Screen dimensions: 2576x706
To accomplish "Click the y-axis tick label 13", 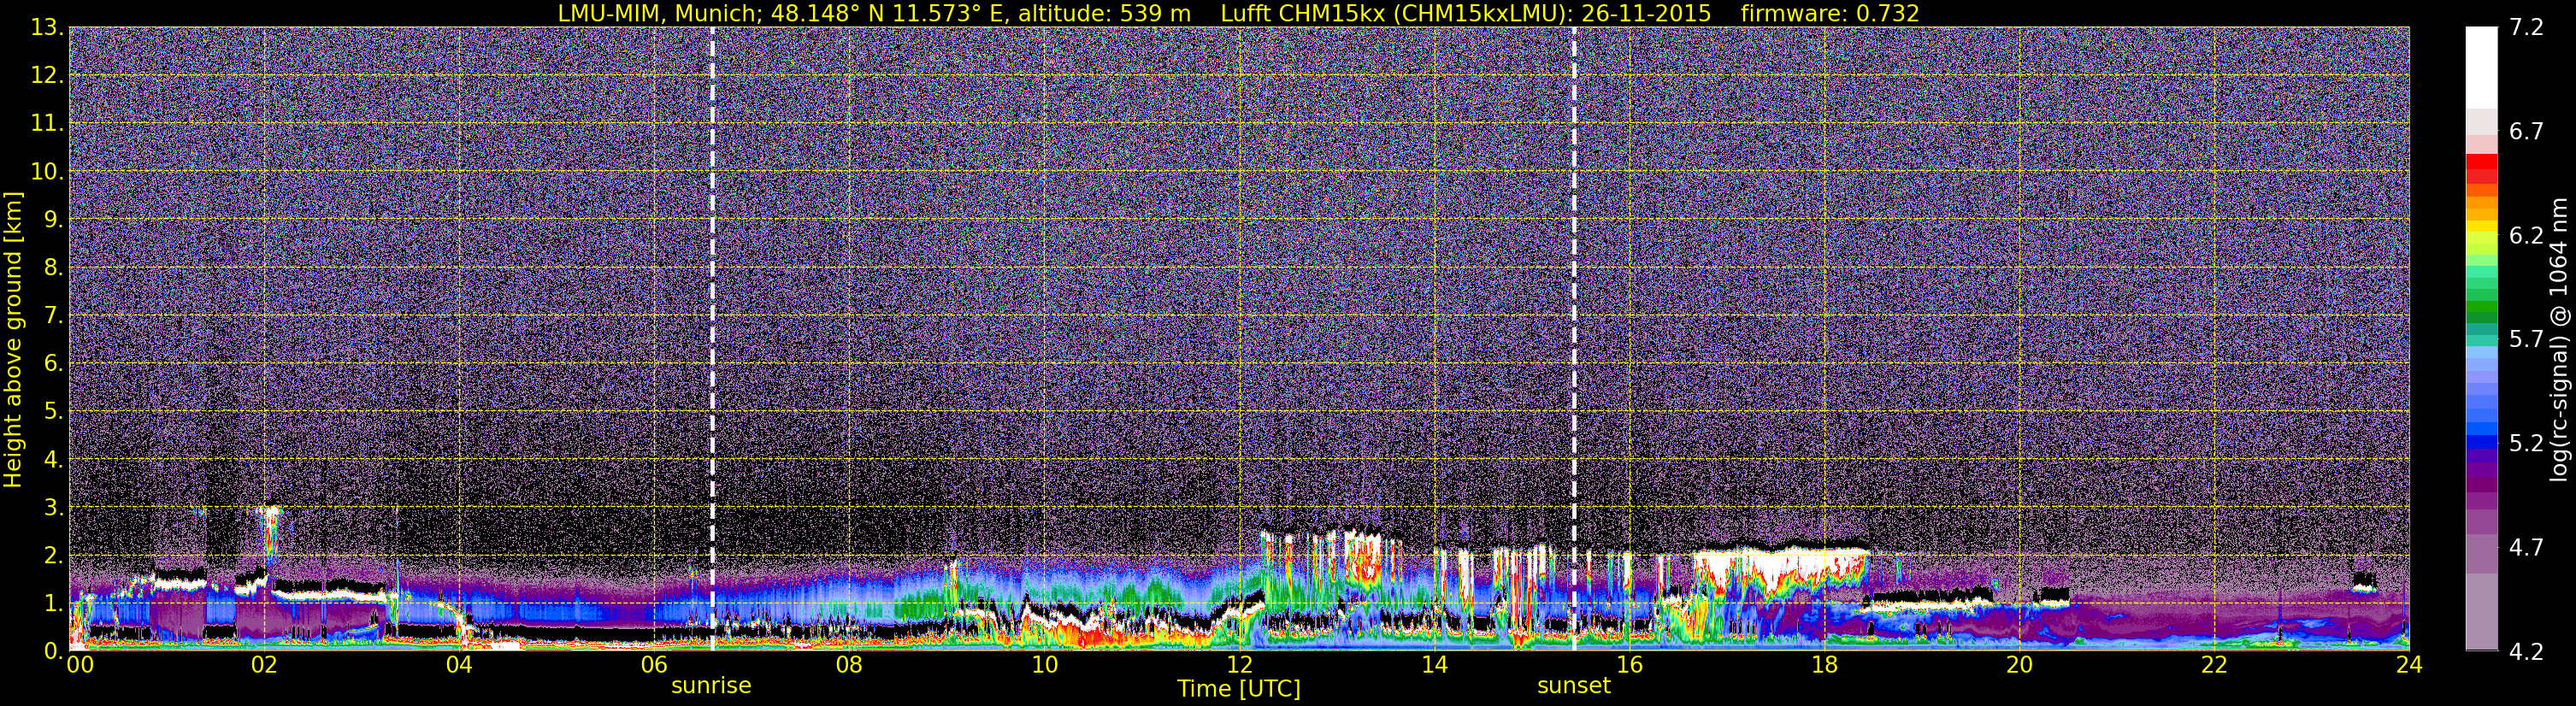I will [47, 28].
